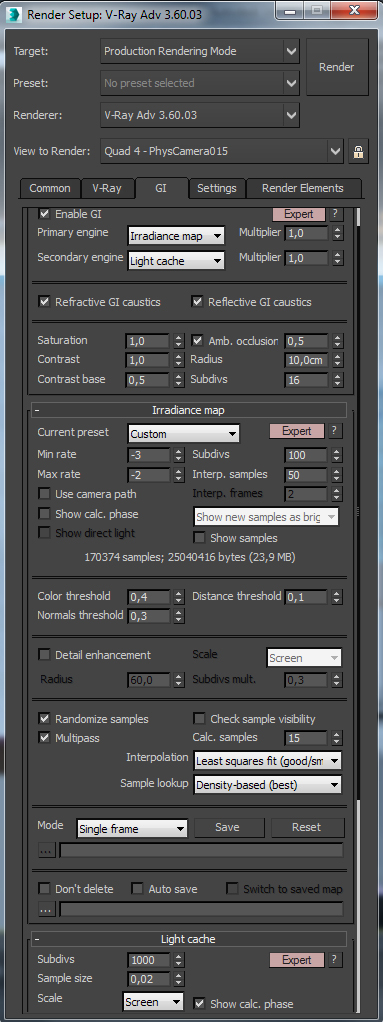Image resolution: width=383 pixels, height=1022 pixels.
Task: Click the large Render button
Action: (337, 67)
